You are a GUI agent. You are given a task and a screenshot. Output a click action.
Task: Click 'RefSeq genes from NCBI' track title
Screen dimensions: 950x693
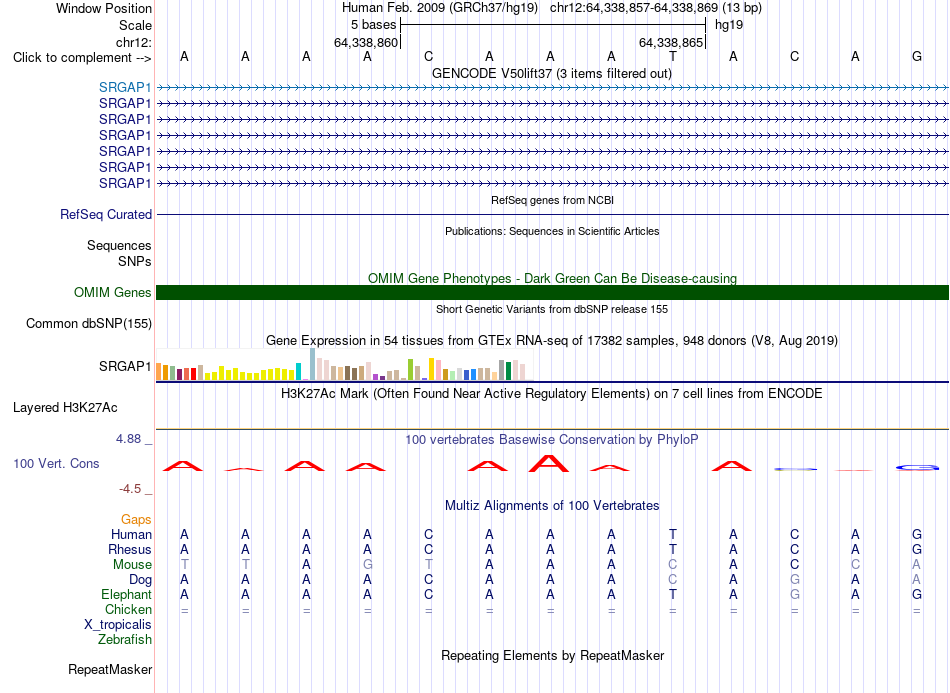coord(553,200)
